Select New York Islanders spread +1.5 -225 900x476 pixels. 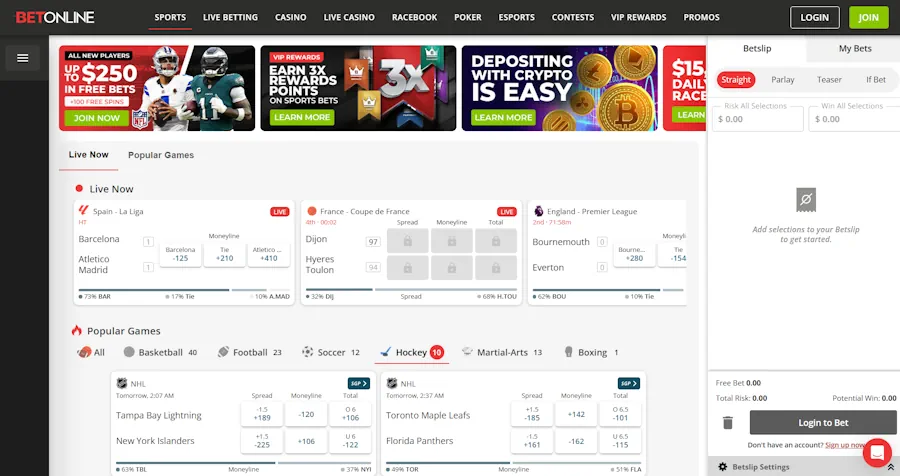pyautogui.click(x=262, y=441)
